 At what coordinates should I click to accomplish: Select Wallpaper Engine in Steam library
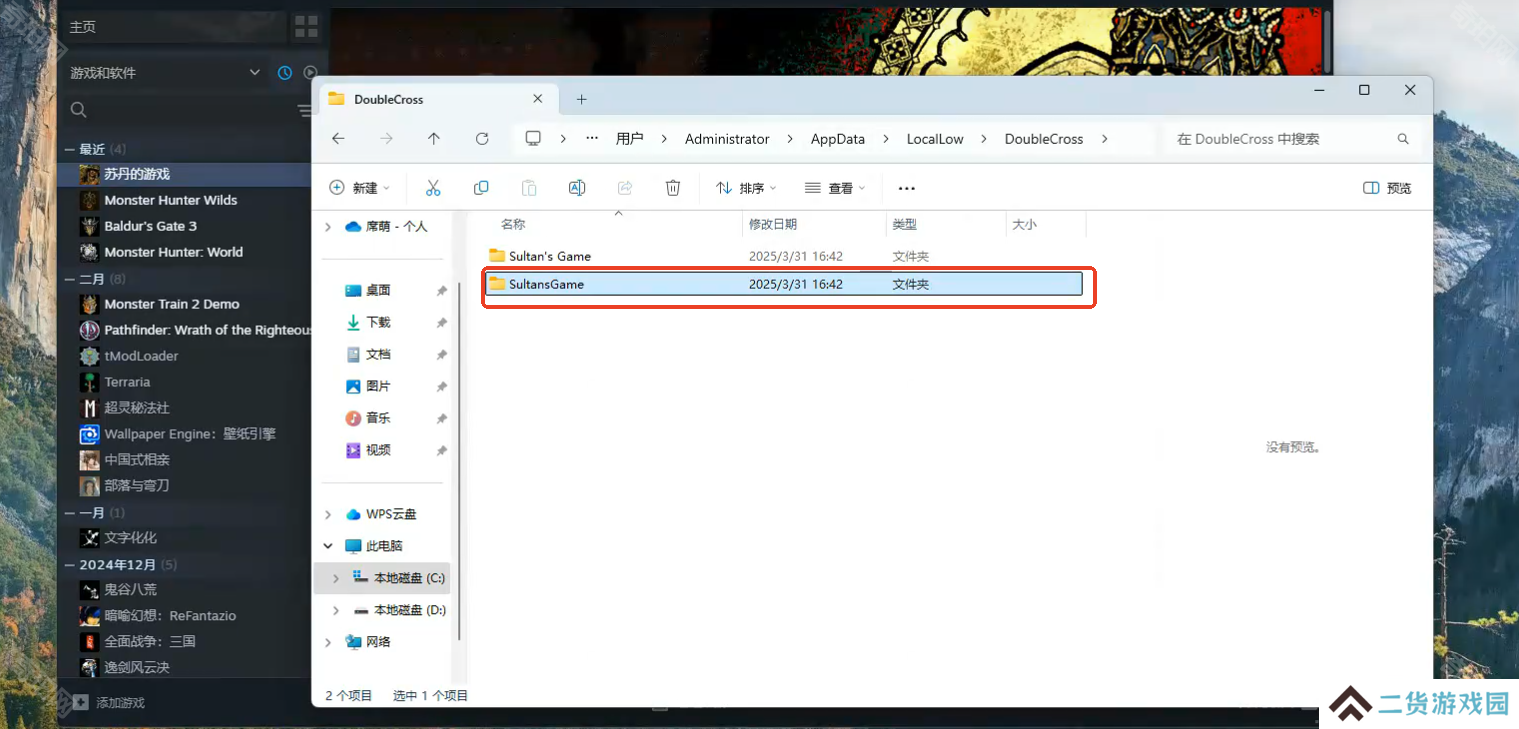(190, 434)
